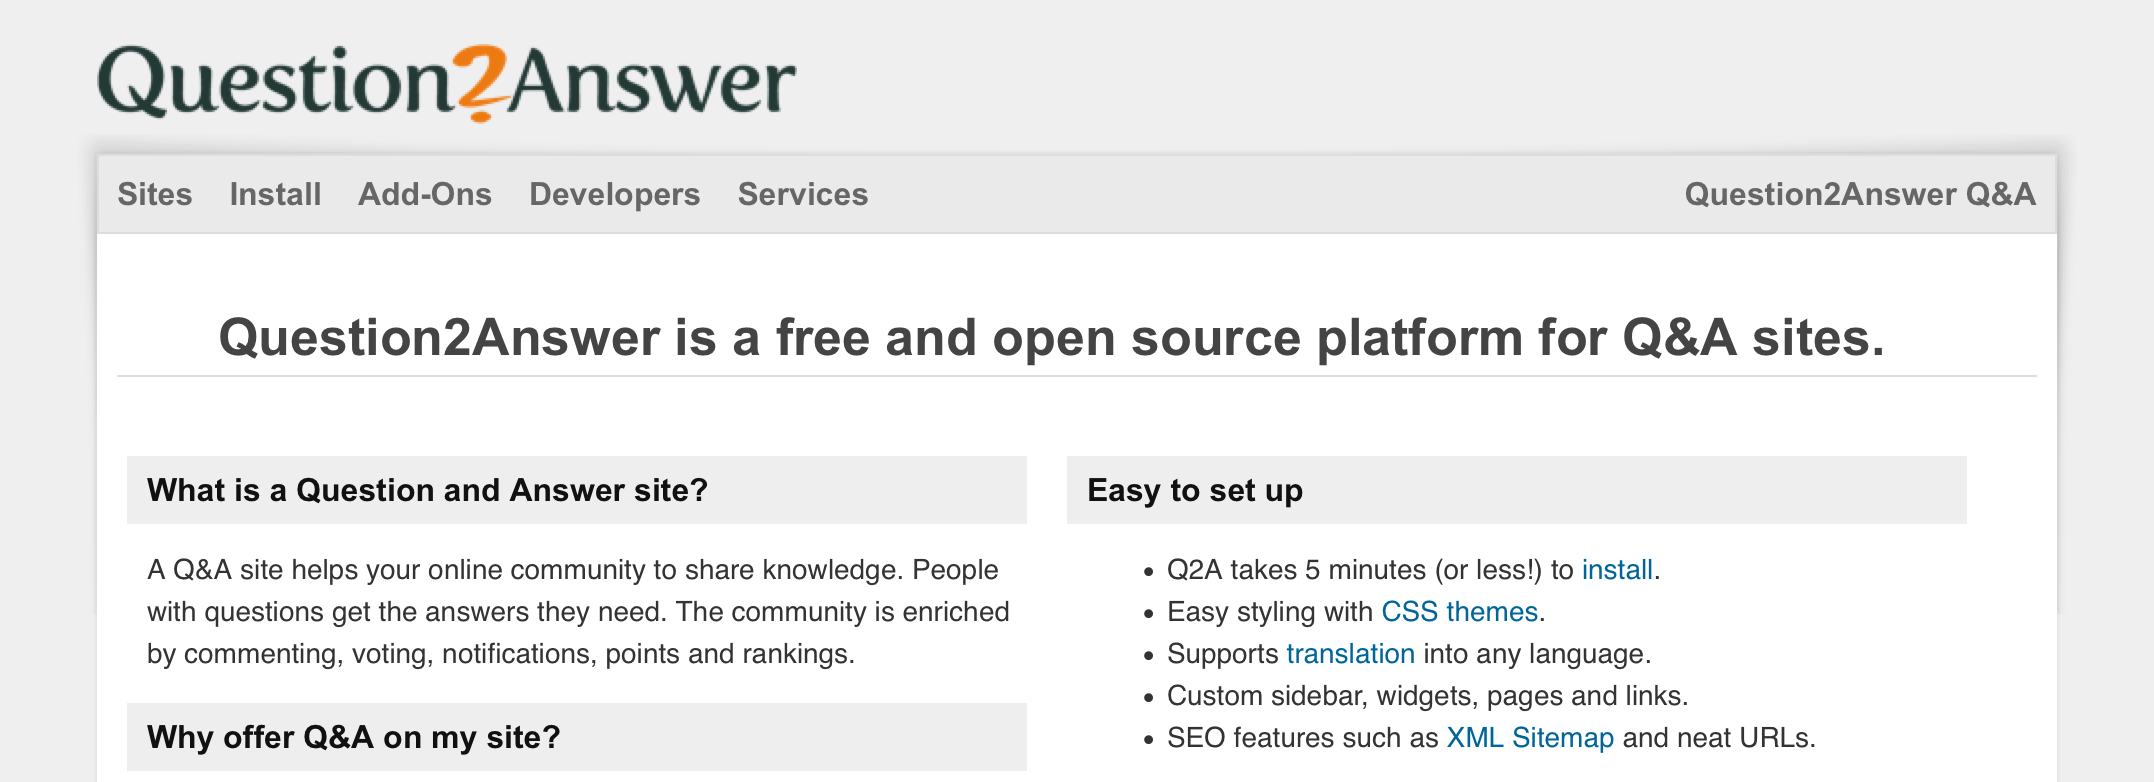Follow the 'install' hyperlink
Image resolution: width=2154 pixels, height=782 pixels.
point(1617,570)
